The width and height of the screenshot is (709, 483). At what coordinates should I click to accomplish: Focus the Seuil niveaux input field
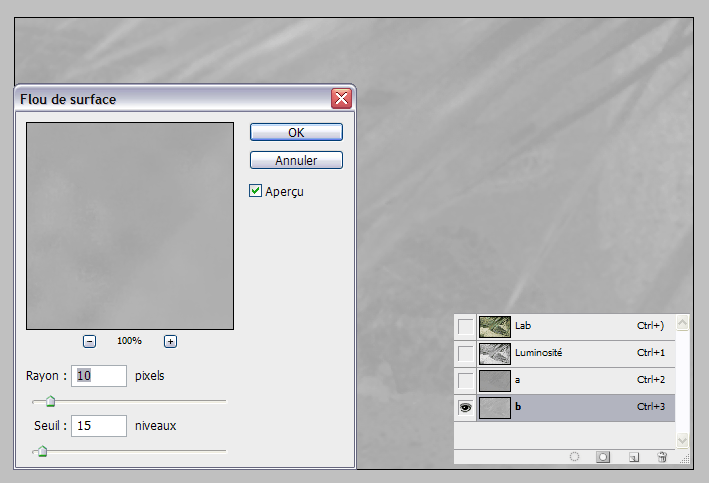99,426
